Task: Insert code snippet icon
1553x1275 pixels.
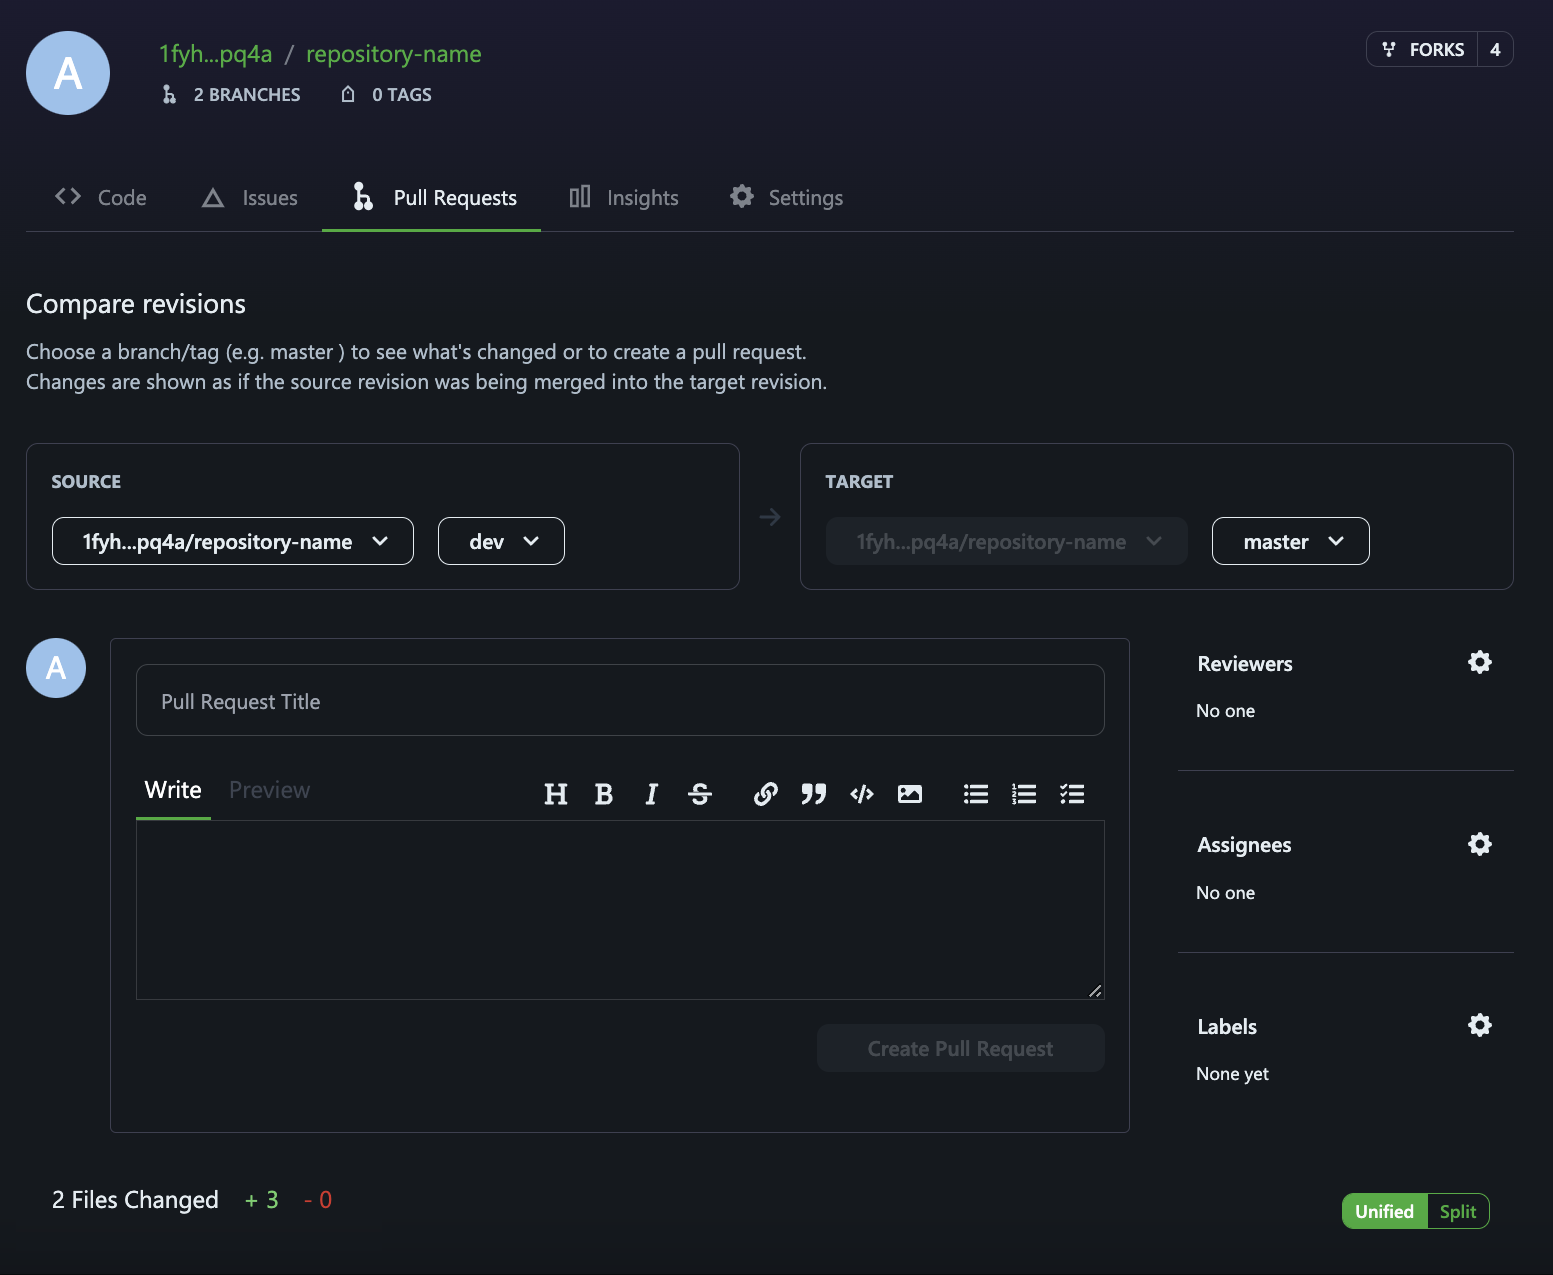Action: [862, 794]
